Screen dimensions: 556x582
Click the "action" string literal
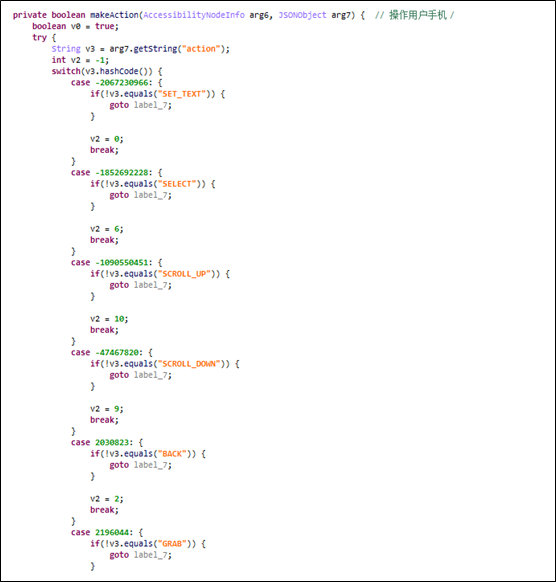tap(201, 49)
